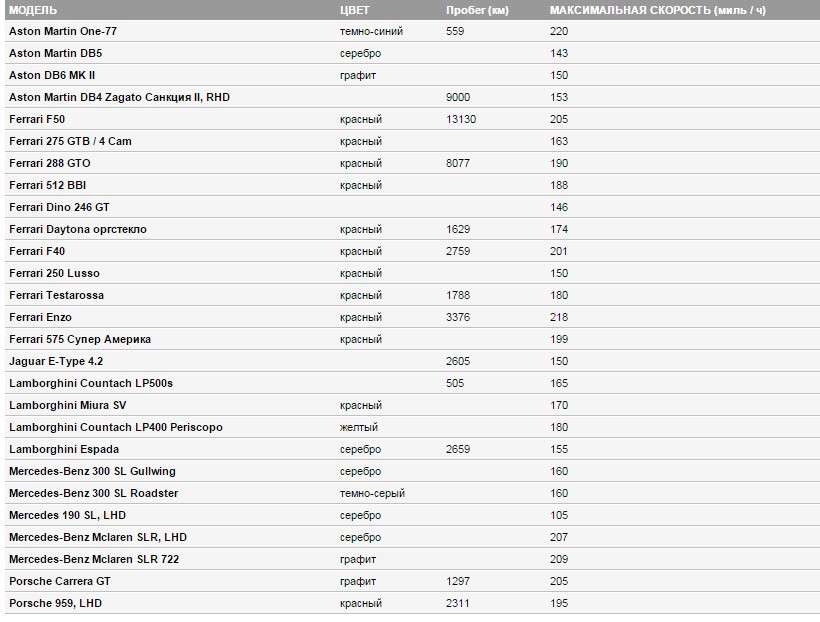This screenshot has width=820, height=622.
Task: Select the Ferrari 288 GTO mileage 8077
Action: tap(458, 163)
